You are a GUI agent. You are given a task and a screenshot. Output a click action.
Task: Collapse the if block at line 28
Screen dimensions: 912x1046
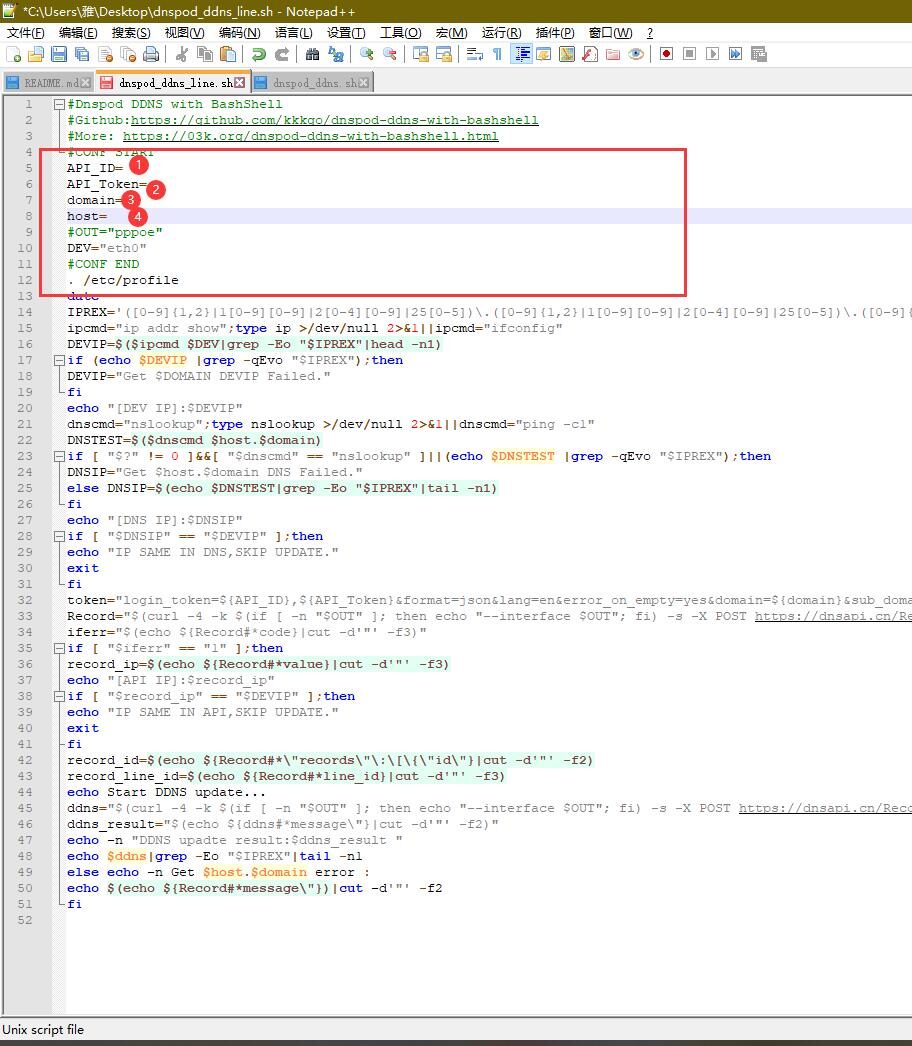coord(59,536)
